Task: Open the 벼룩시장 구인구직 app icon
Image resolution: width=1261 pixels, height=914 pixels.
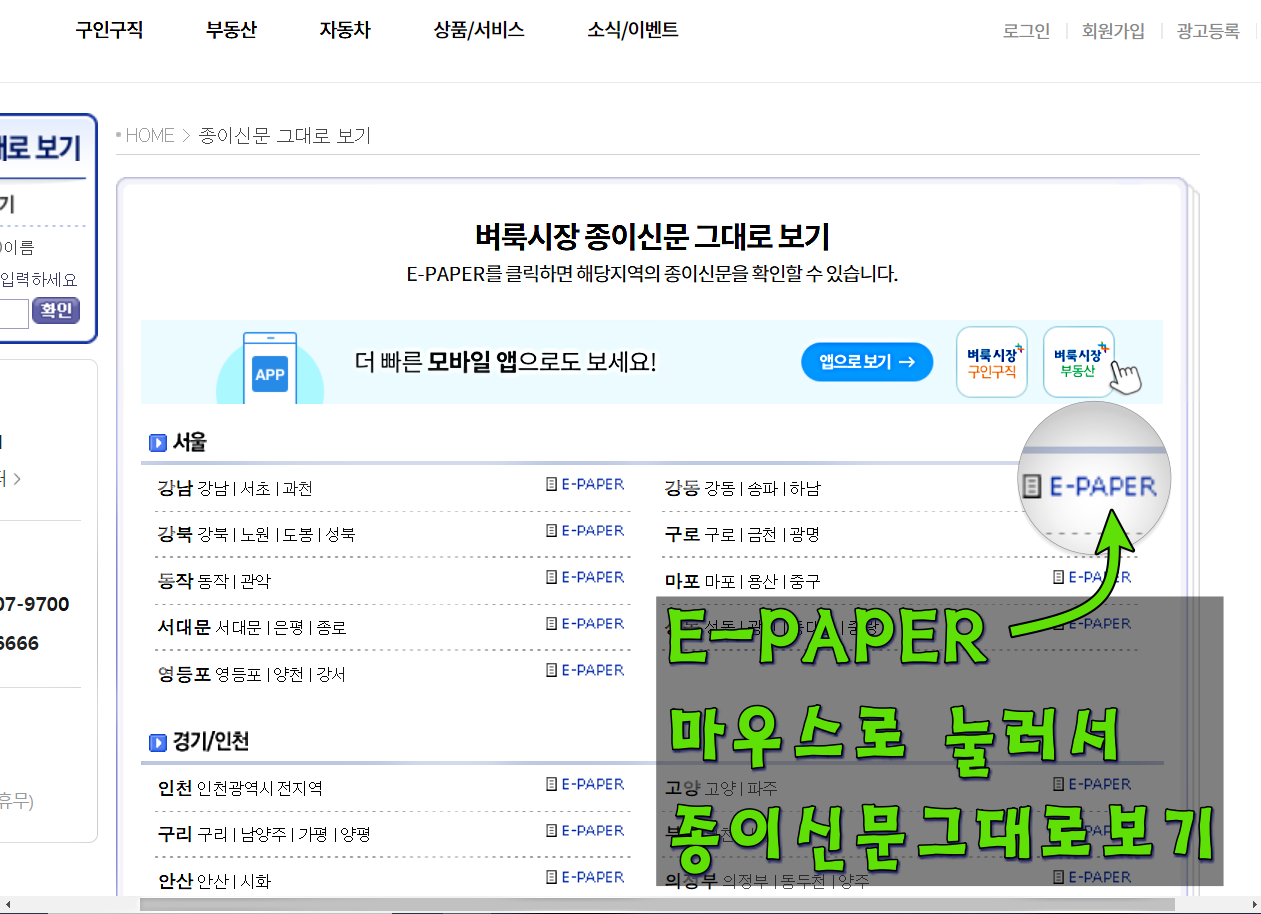Action: point(992,362)
